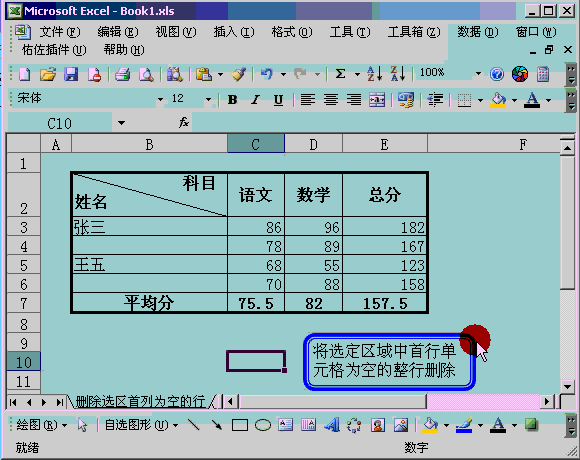
Task: Toggle Underline formatting button
Action: coord(278,100)
